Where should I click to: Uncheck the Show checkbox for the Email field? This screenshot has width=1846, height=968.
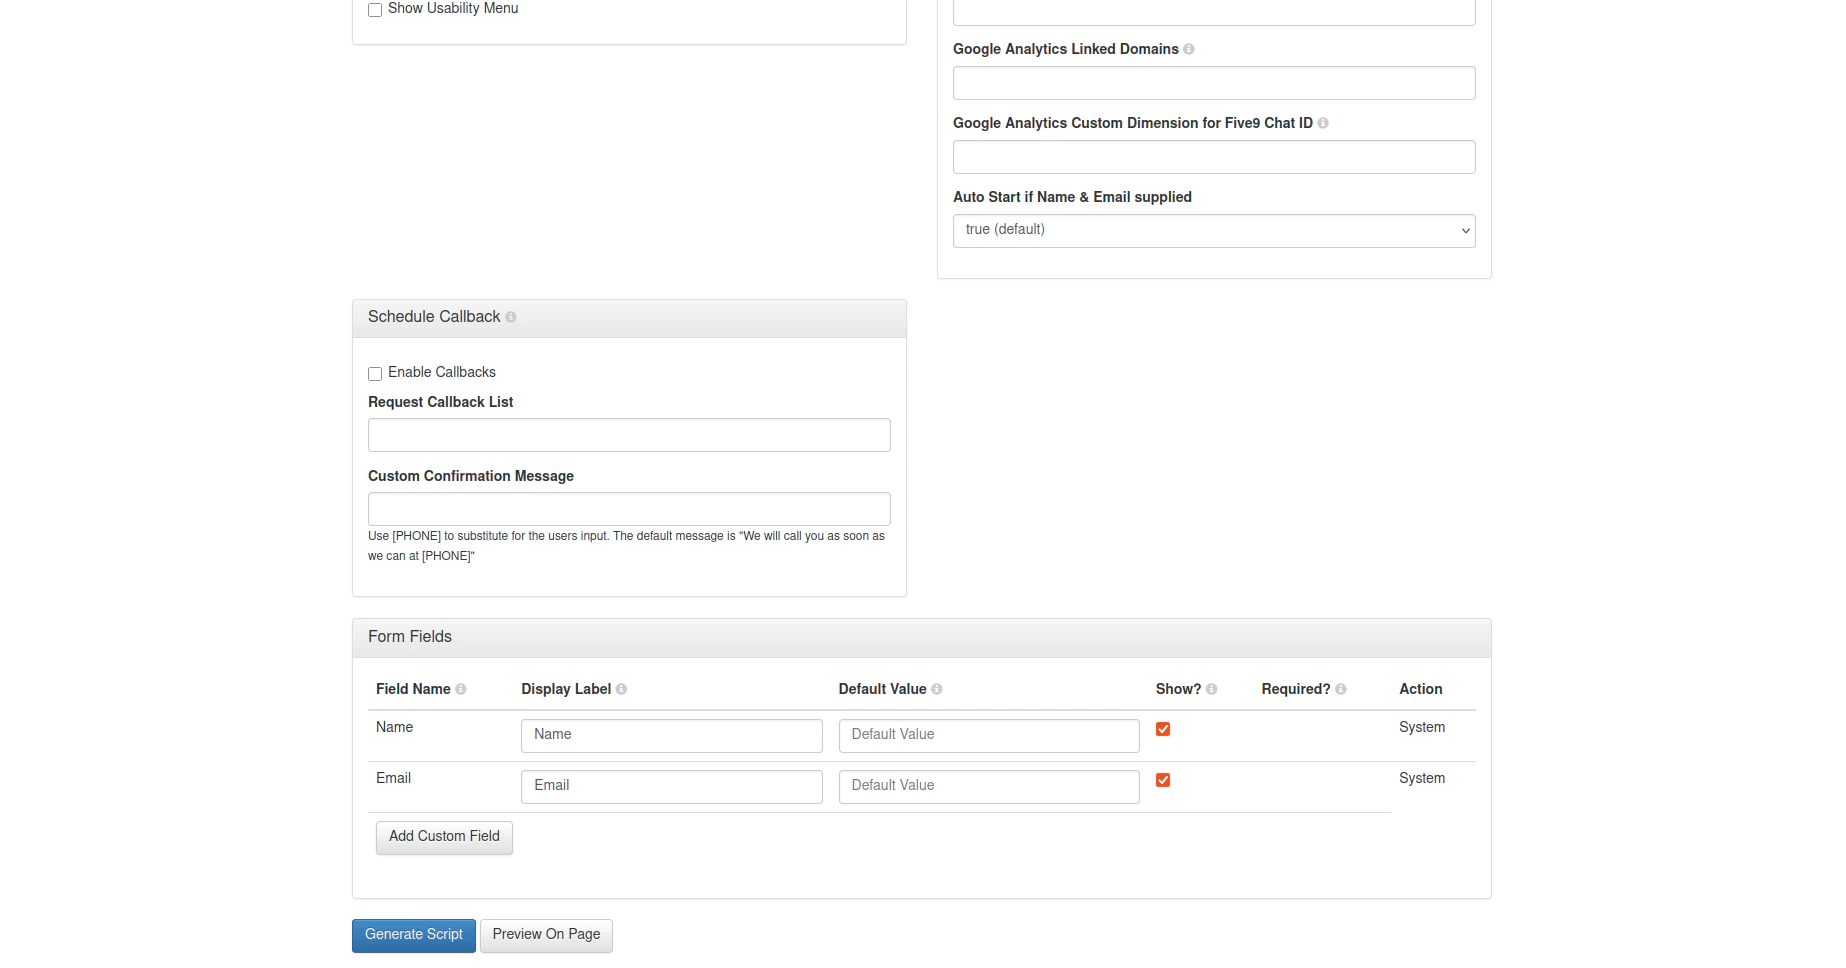[x=1163, y=780]
